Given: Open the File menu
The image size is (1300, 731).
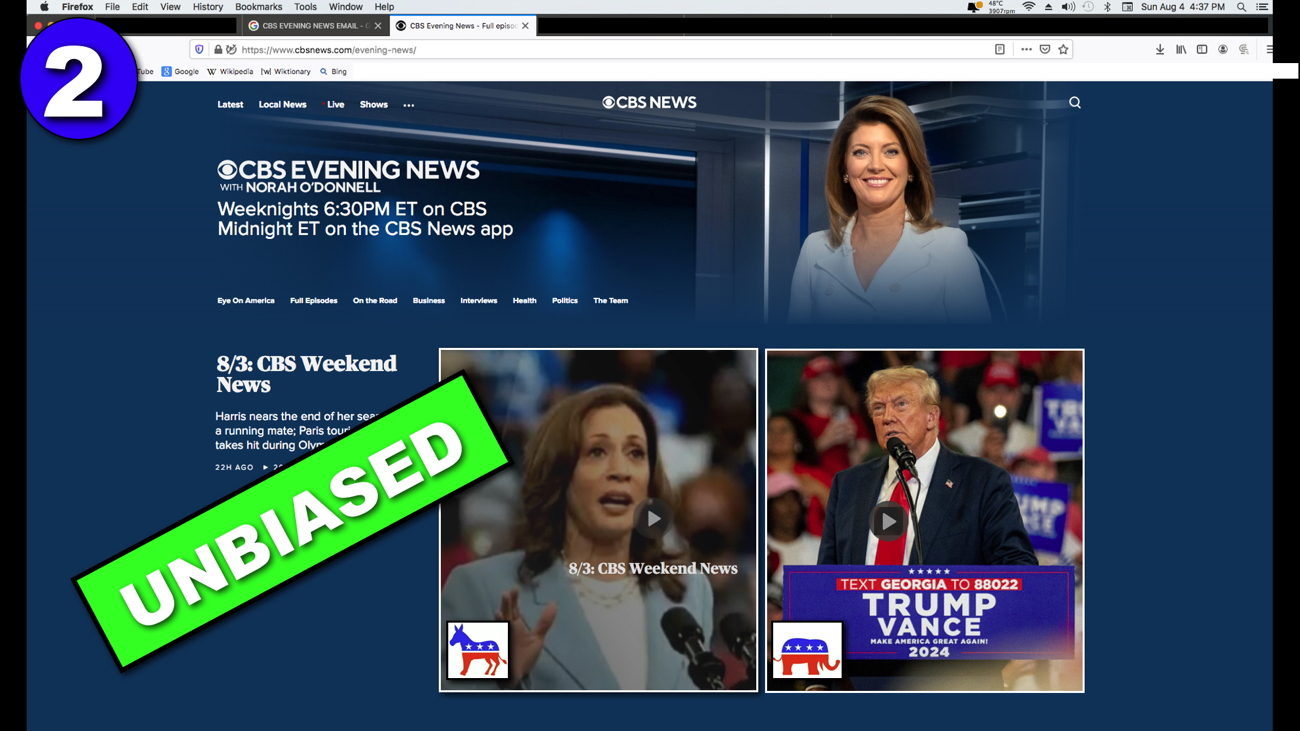Looking at the screenshot, I should coord(112,7).
